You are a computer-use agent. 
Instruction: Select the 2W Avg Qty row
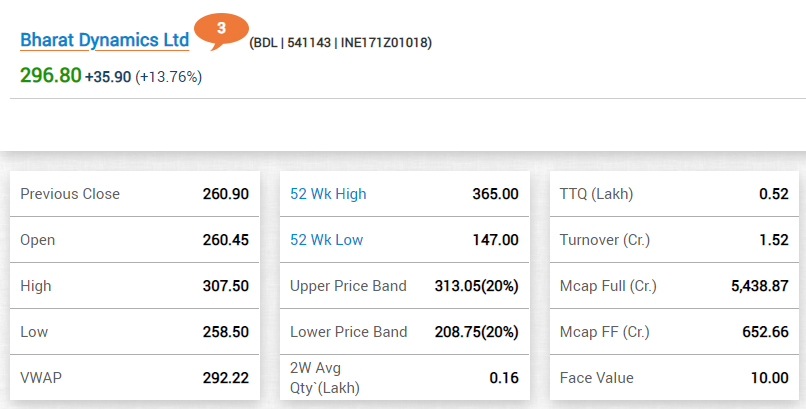pyautogui.click(x=405, y=378)
